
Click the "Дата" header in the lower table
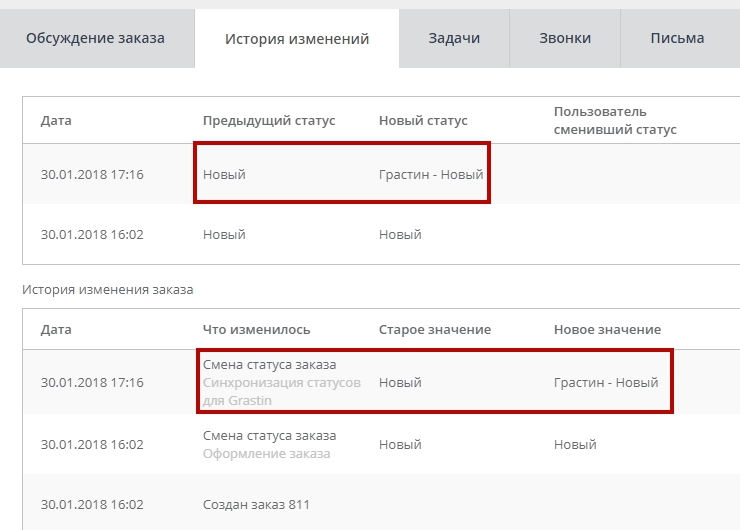point(56,330)
